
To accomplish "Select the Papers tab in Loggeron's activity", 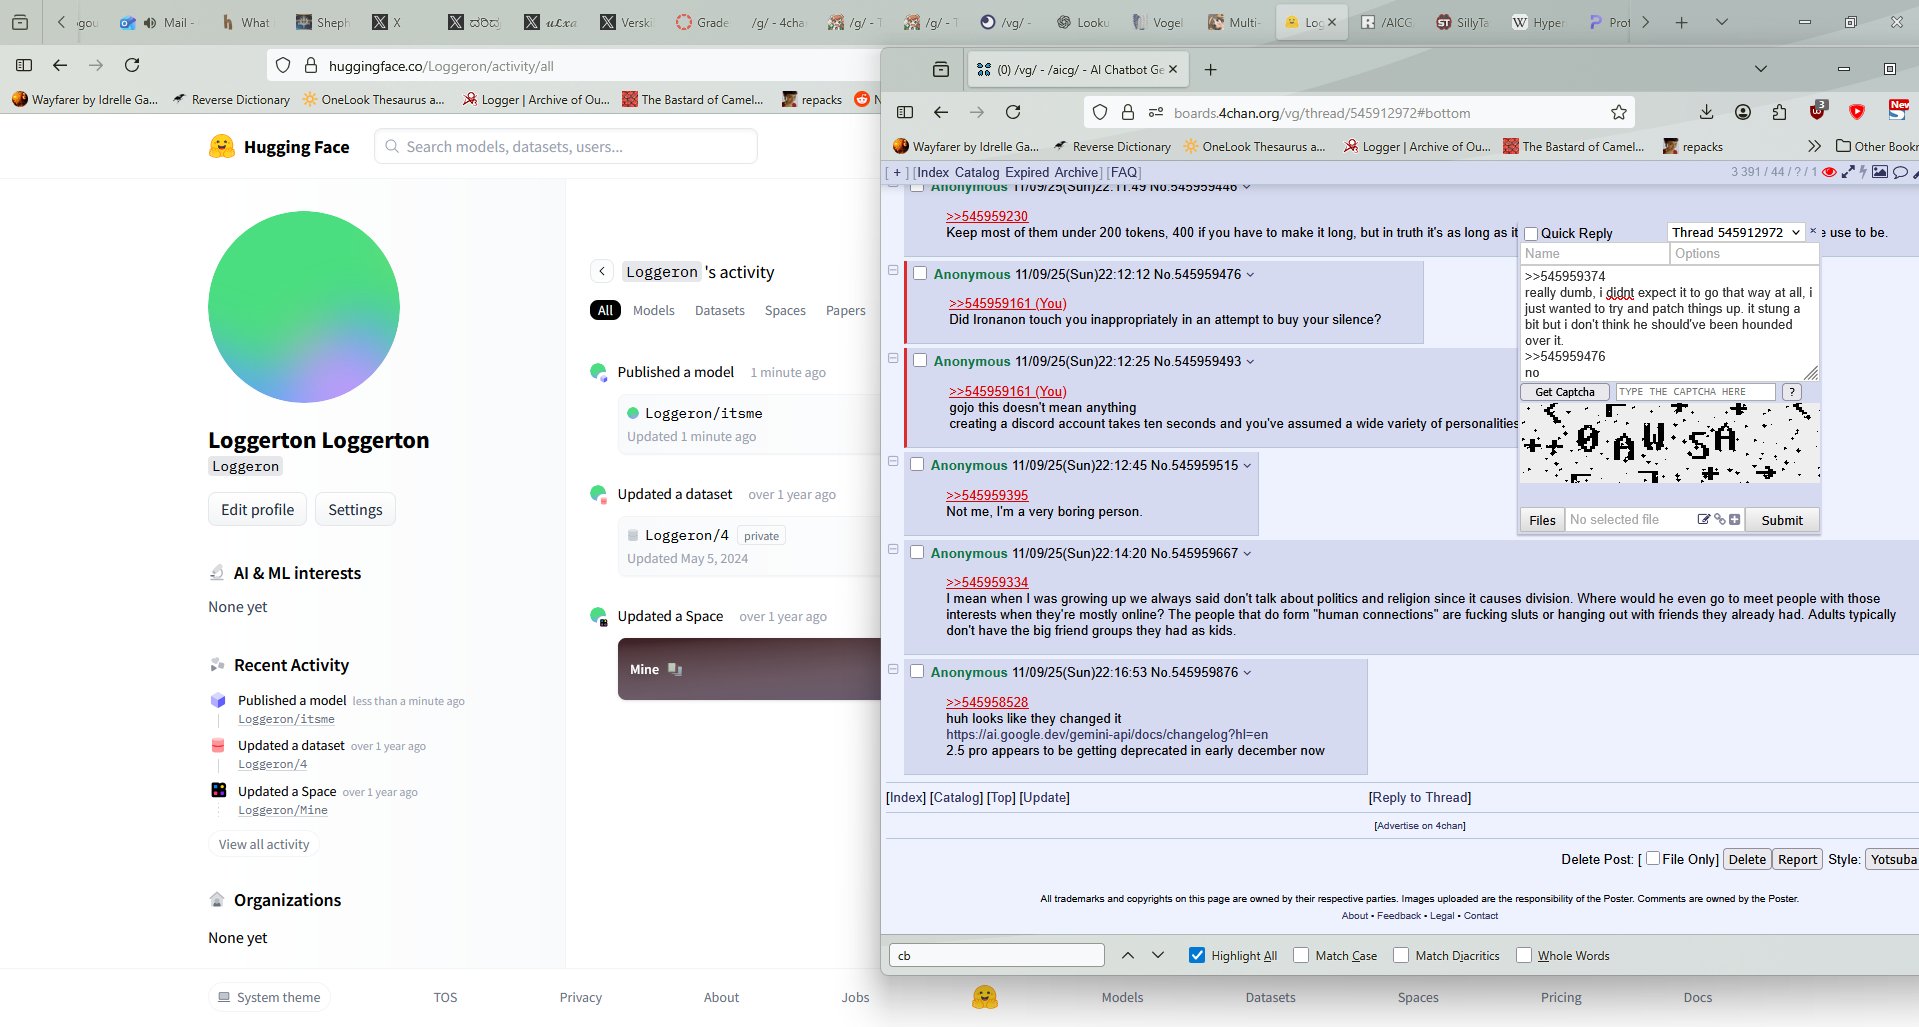I will click(846, 310).
